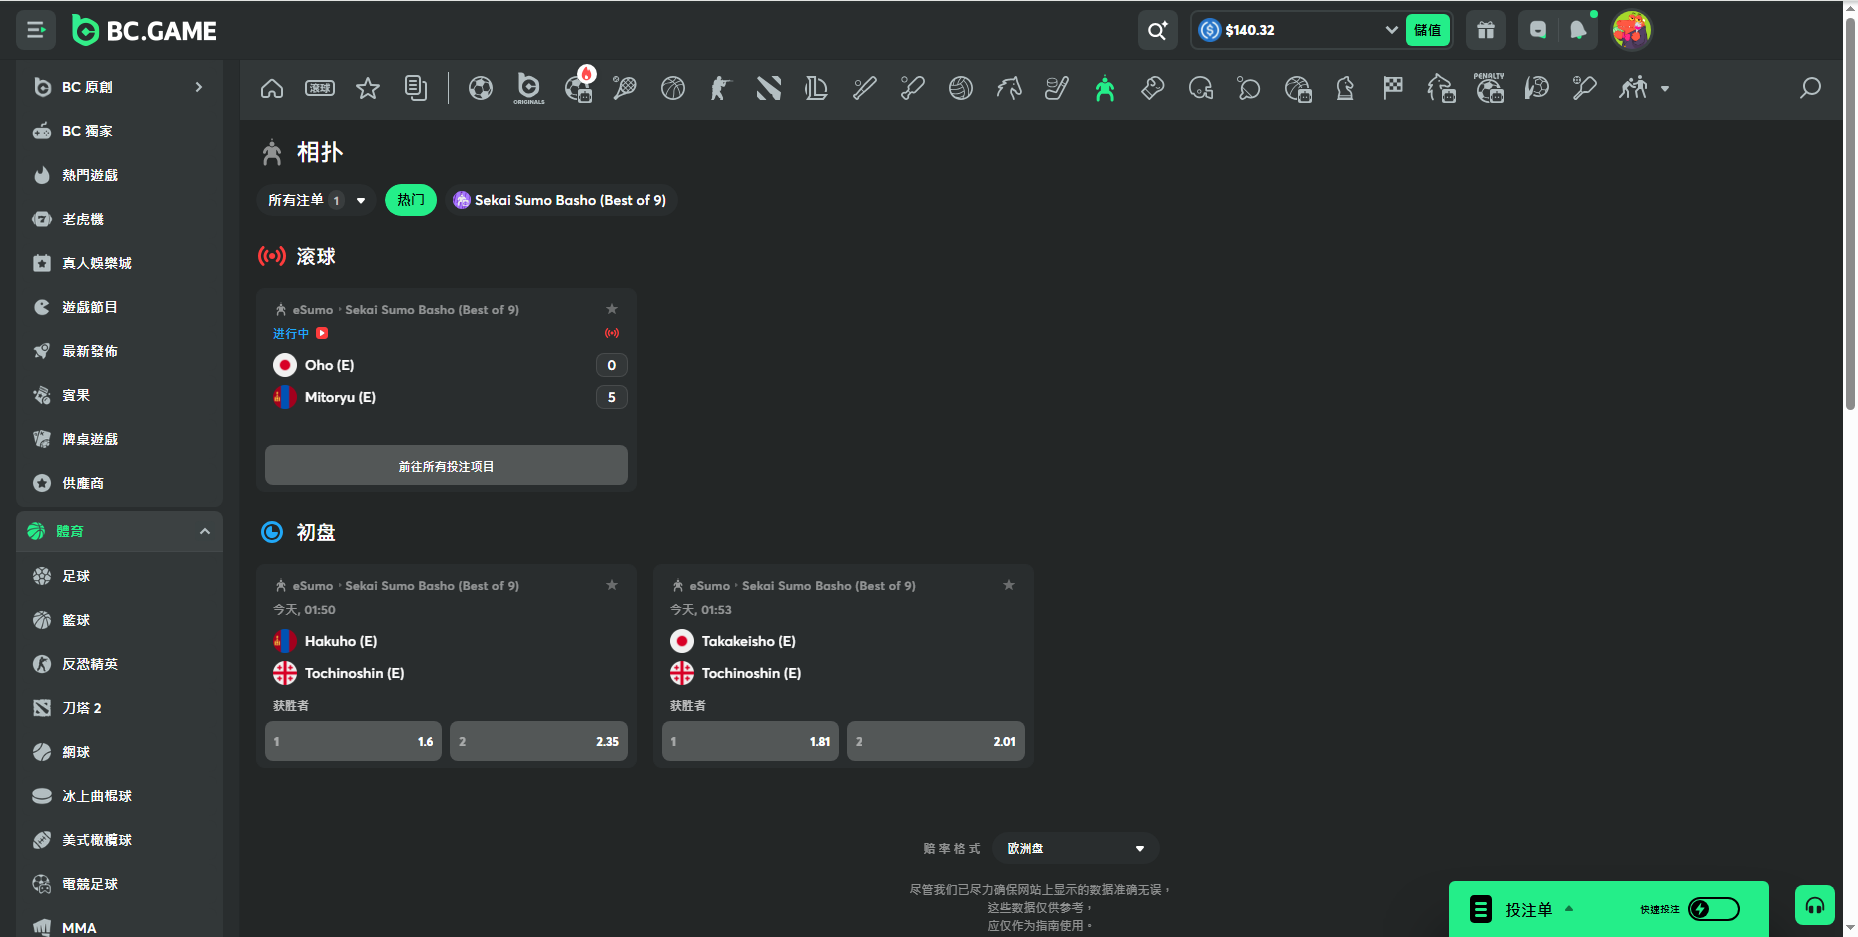Open slots in sidebar

click(120, 219)
